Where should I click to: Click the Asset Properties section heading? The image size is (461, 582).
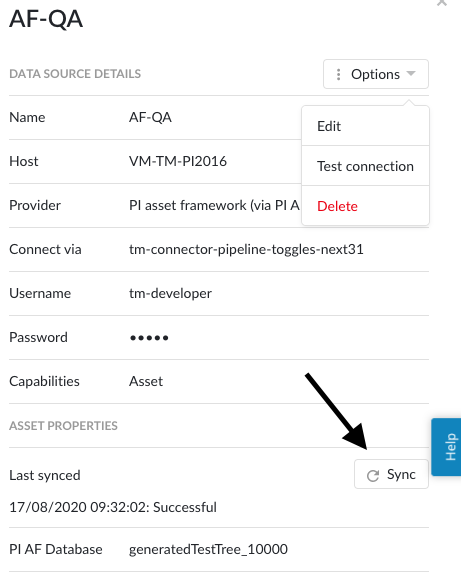[63, 426]
